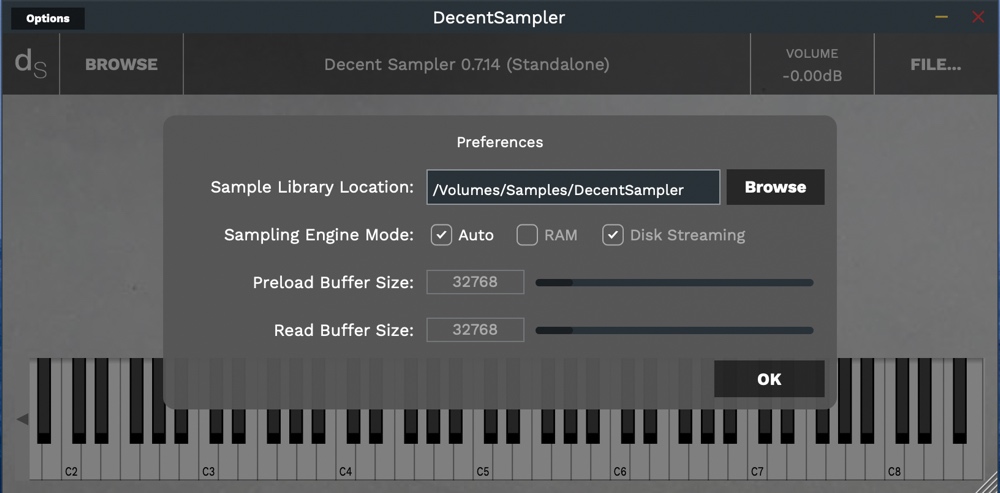Adjust the Read Buffer Size slider
This screenshot has height=493, width=1000.
[x=674, y=330]
